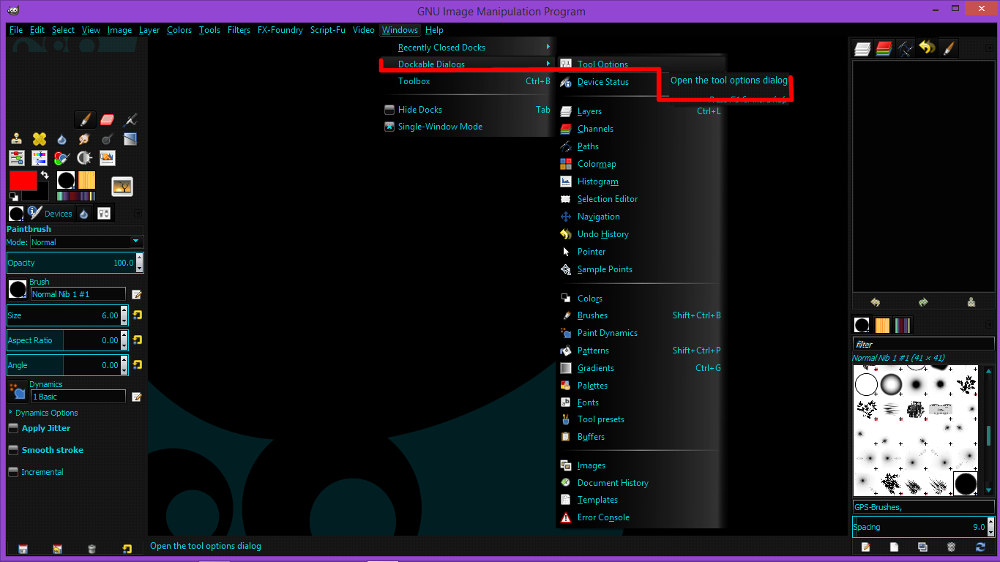The width and height of the screenshot is (1000, 562).
Task: Open Undo History tab in right dock
Action: pyautogui.click(x=927, y=48)
